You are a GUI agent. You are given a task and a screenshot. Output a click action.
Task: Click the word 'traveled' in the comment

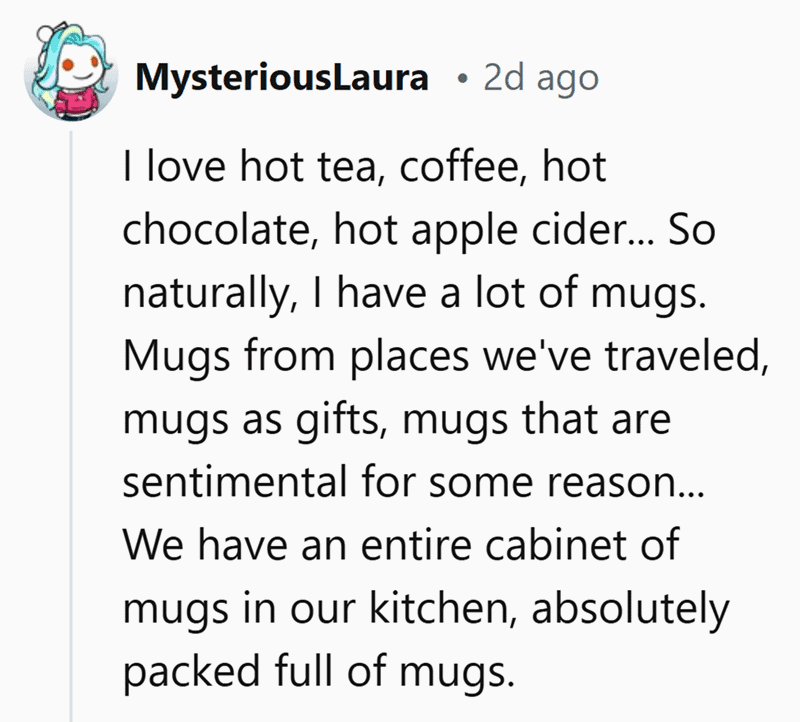point(686,355)
